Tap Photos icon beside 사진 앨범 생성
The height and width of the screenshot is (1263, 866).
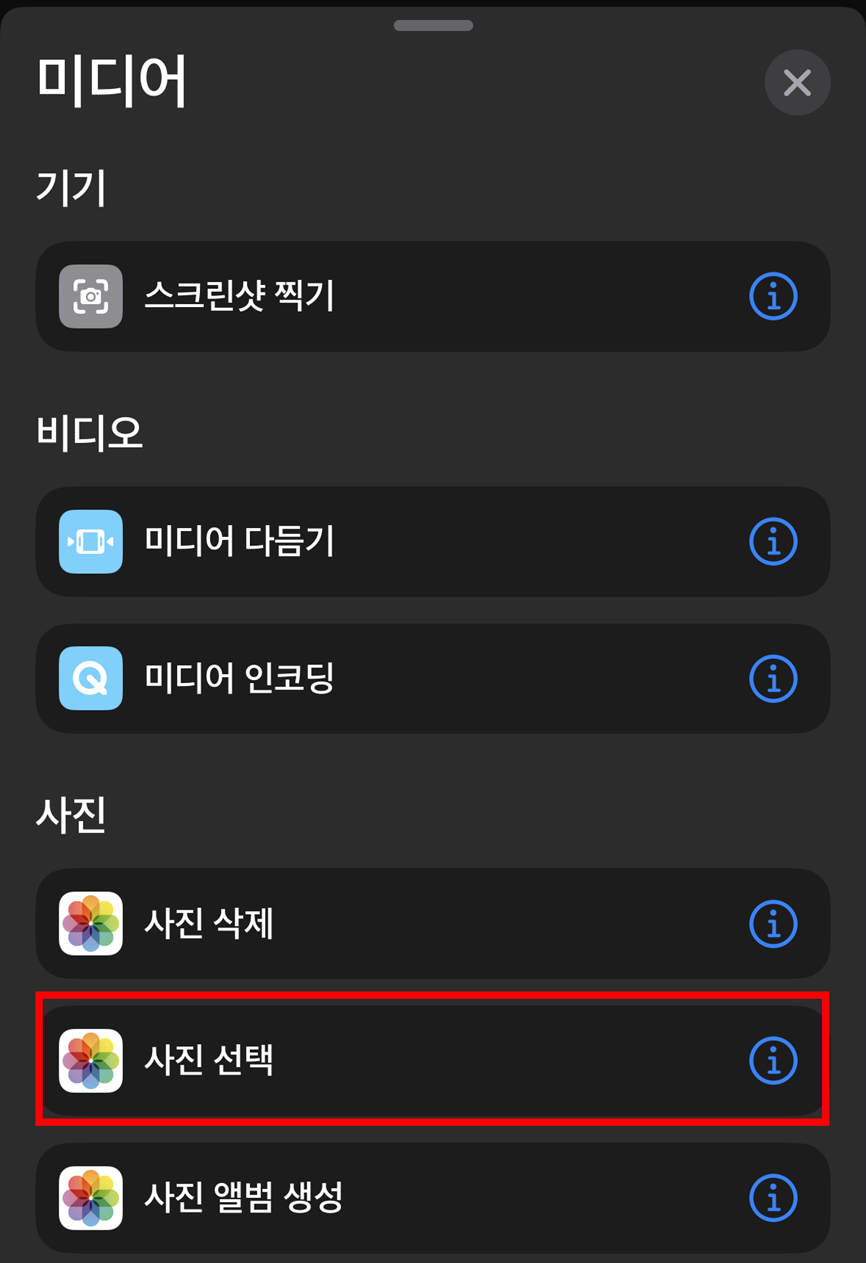click(x=91, y=1197)
